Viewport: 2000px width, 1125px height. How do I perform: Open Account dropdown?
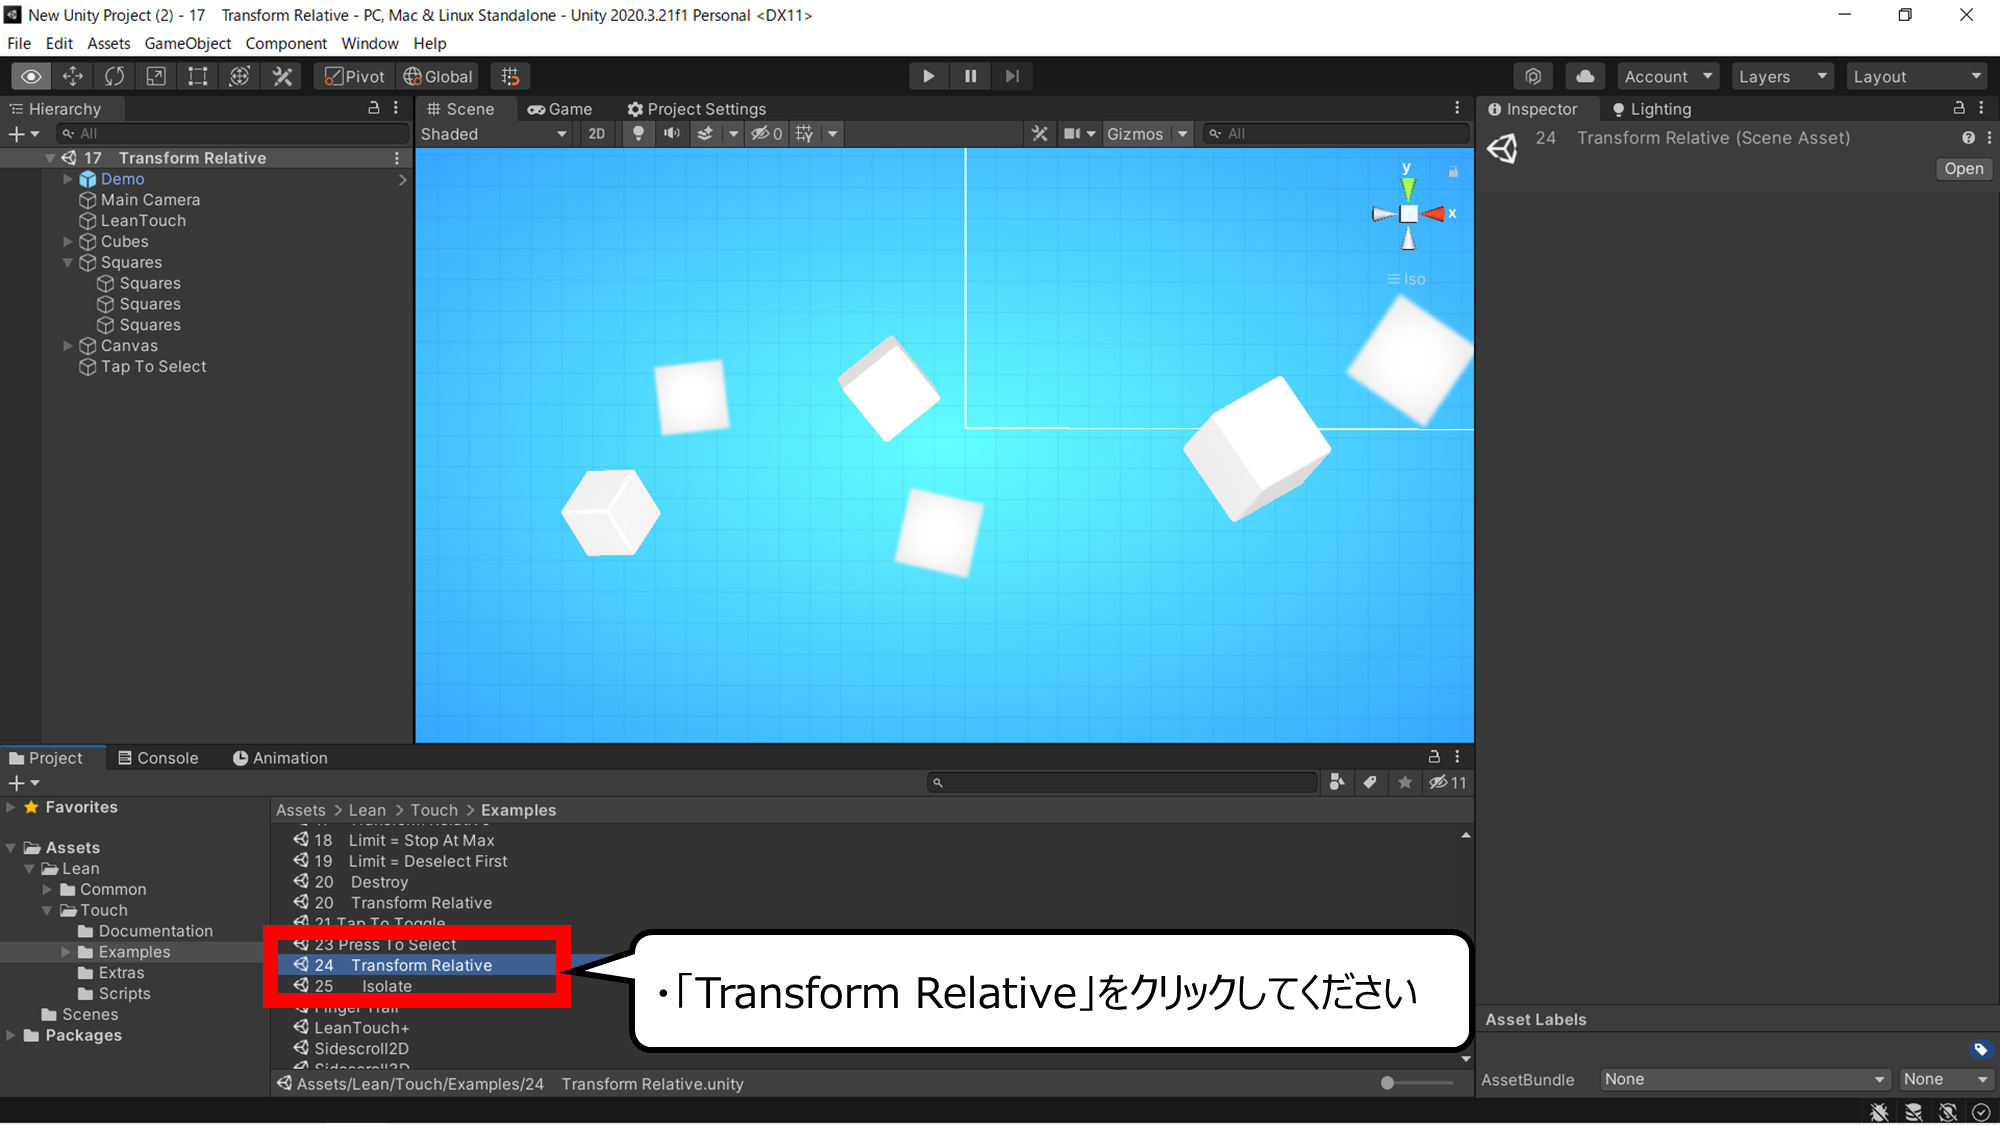1667,76
